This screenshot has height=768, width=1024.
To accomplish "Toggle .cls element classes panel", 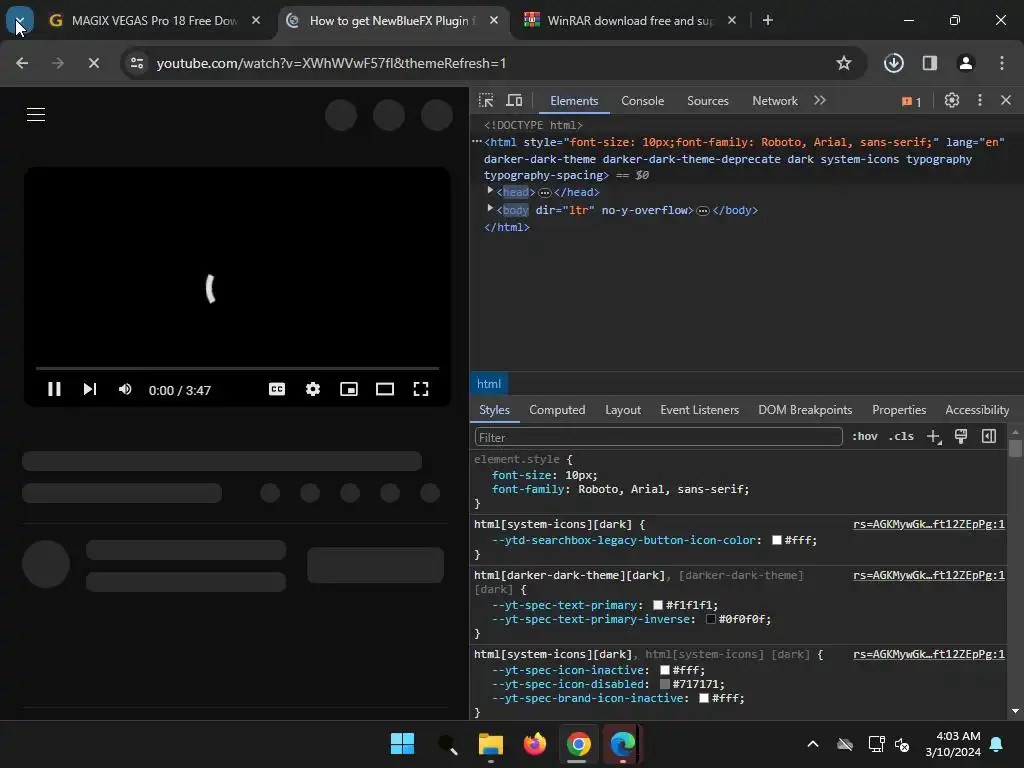I will (x=901, y=436).
